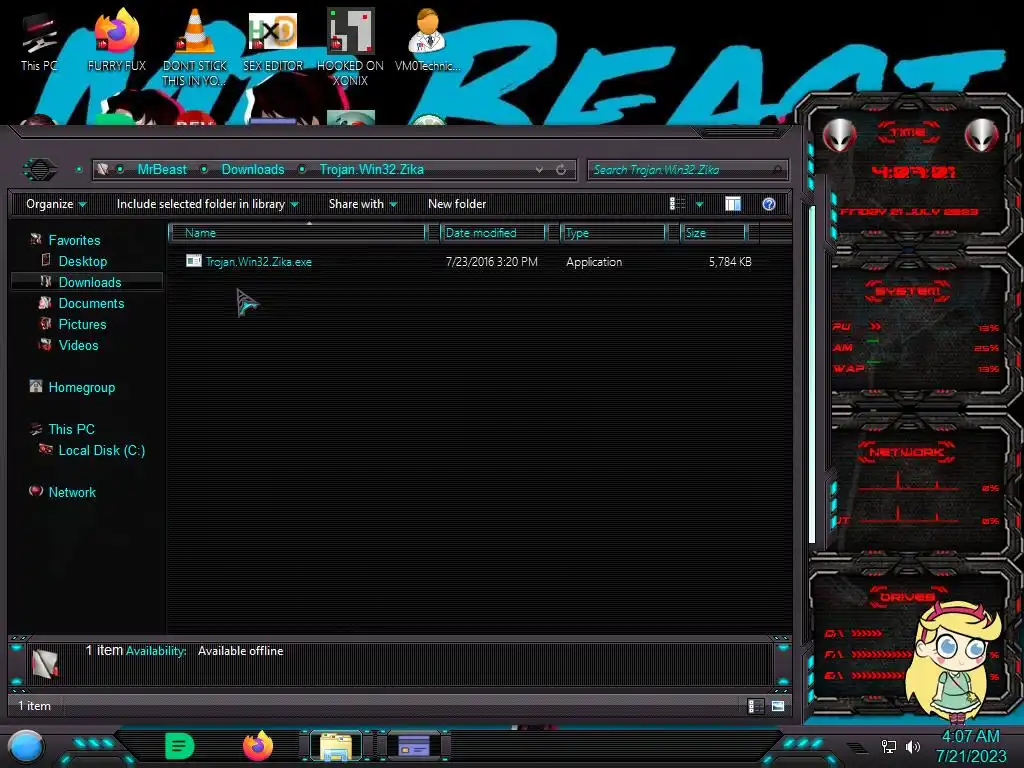
Task: Click the details pane folder thumbnail
Action: click(45, 664)
